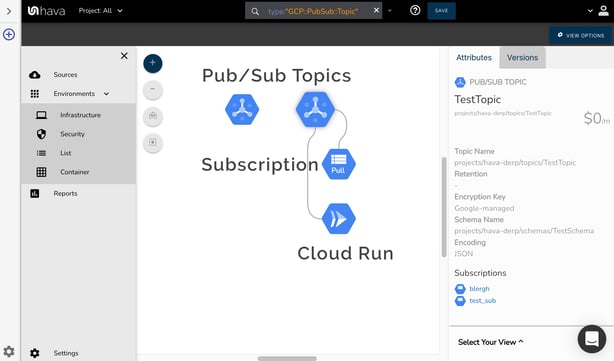Select the highlighted TestTopic node
Screen dimensions: 614x361
(315, 110)
